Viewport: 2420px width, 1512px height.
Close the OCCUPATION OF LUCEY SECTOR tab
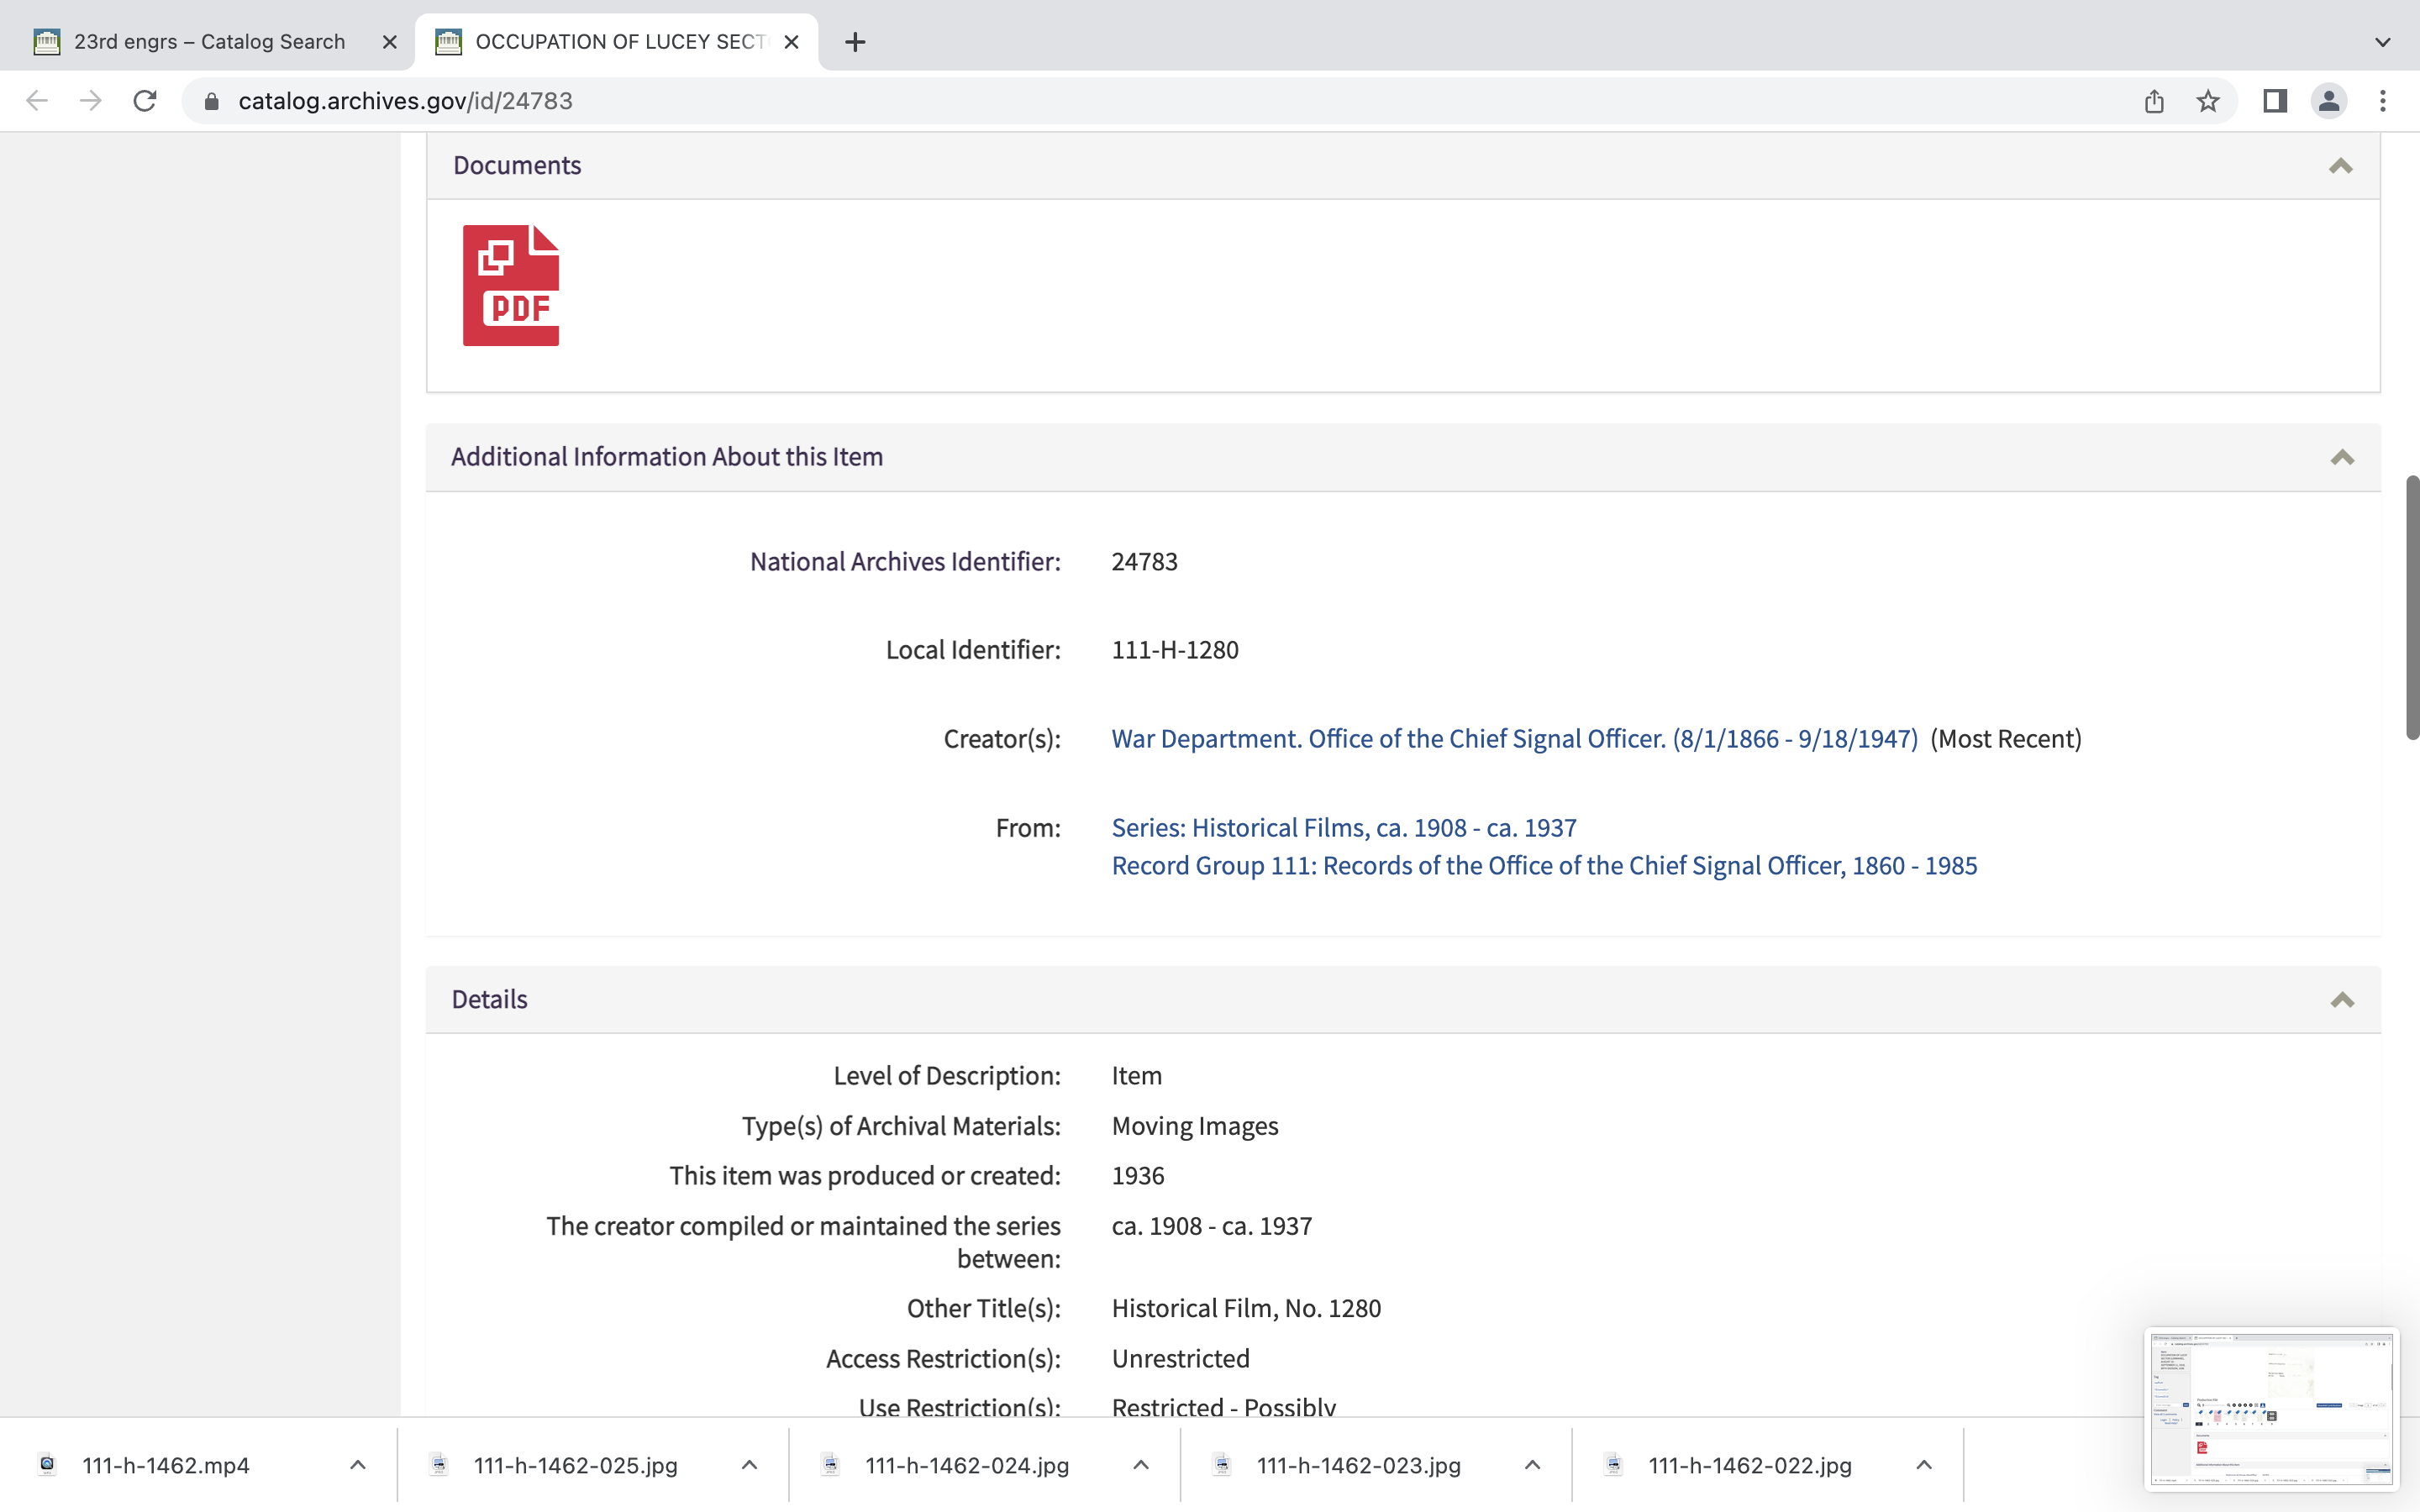click(x=791, y=42)
